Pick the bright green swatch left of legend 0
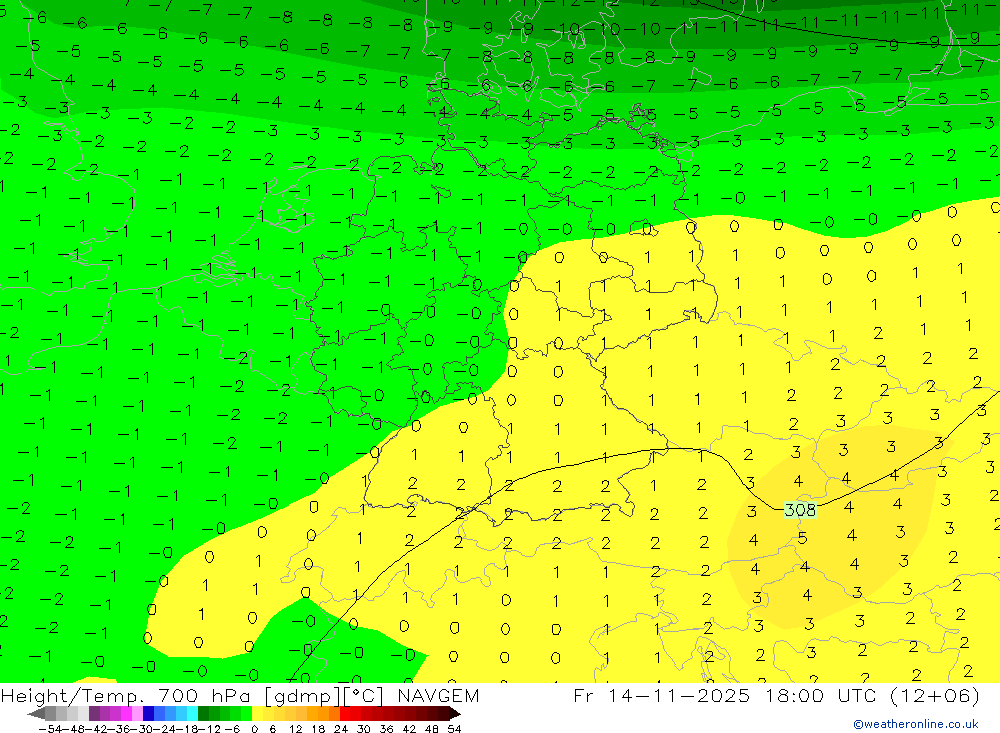The height and width of the screenshot is (733, 1000). [246, 713]
